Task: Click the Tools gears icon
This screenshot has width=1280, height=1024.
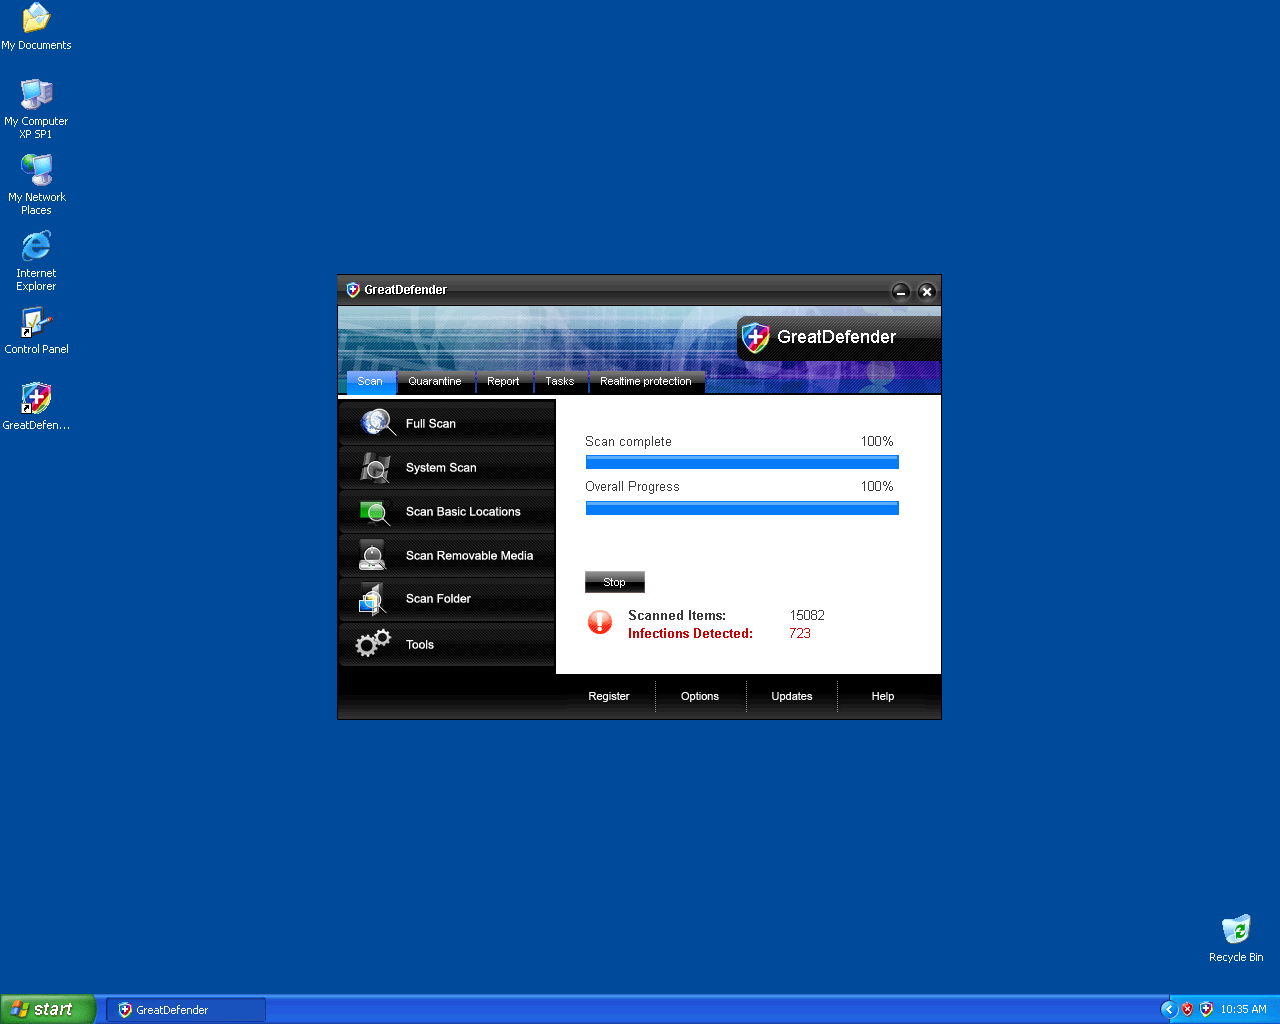Action: [373, 644]
